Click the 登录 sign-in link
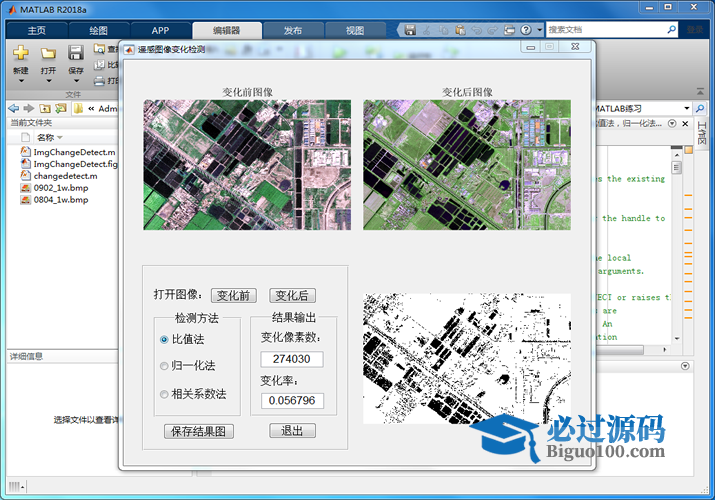 pos(695,30)
